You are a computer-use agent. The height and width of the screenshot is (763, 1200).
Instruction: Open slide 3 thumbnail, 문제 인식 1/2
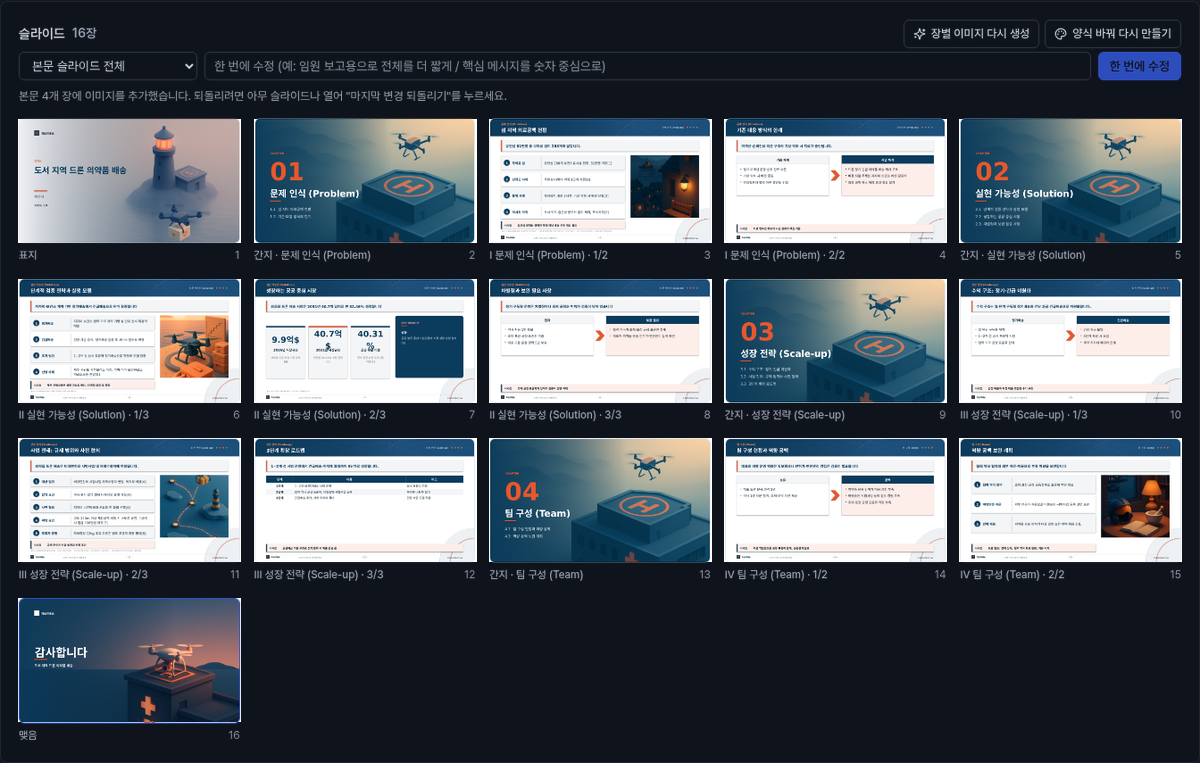point(600,181)
